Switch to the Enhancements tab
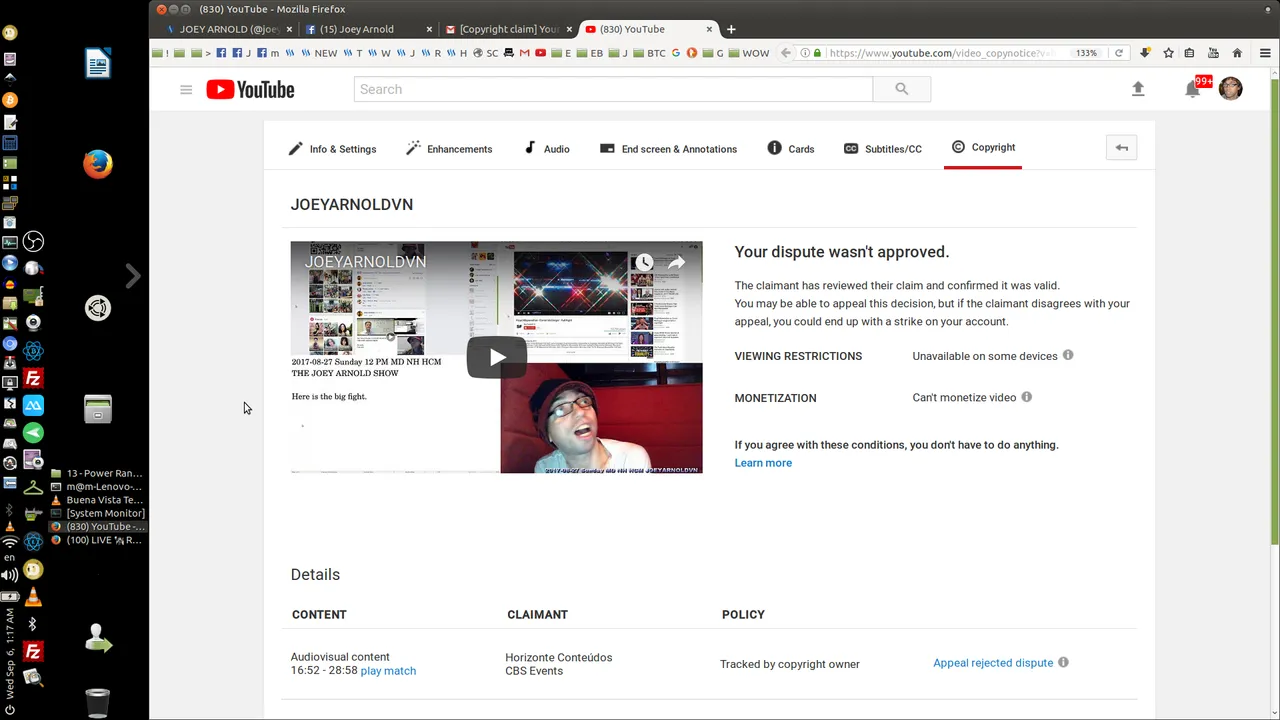Screen dimensions: 1280x720 point(448,148)
